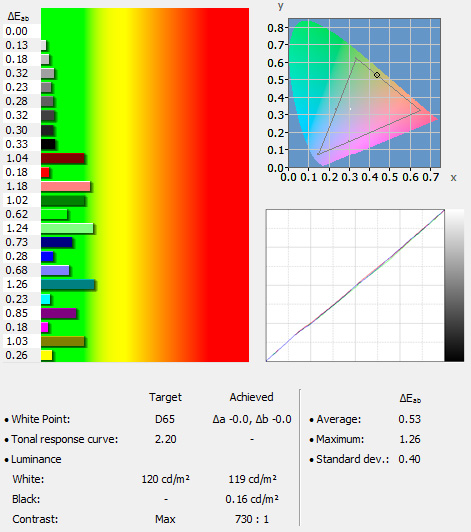Click the Tonal response curve label

(64, 439)
